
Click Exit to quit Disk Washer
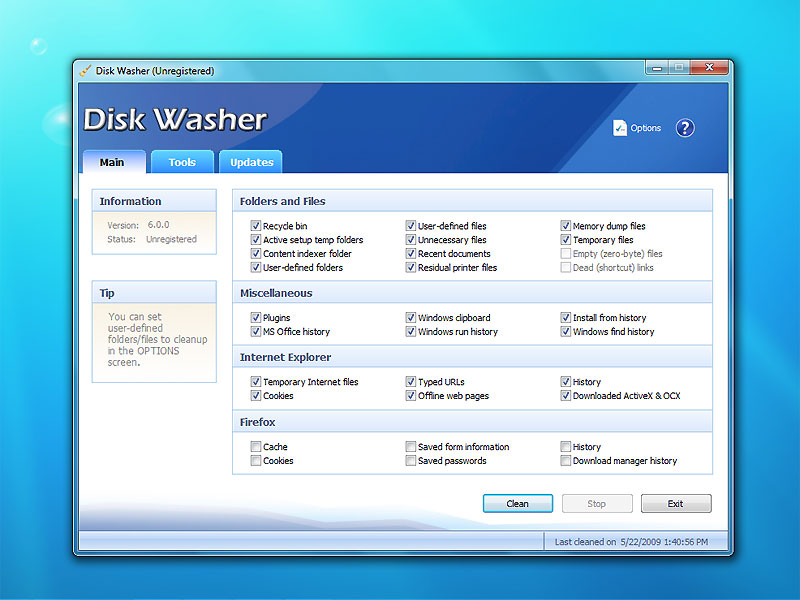(676, 504)
